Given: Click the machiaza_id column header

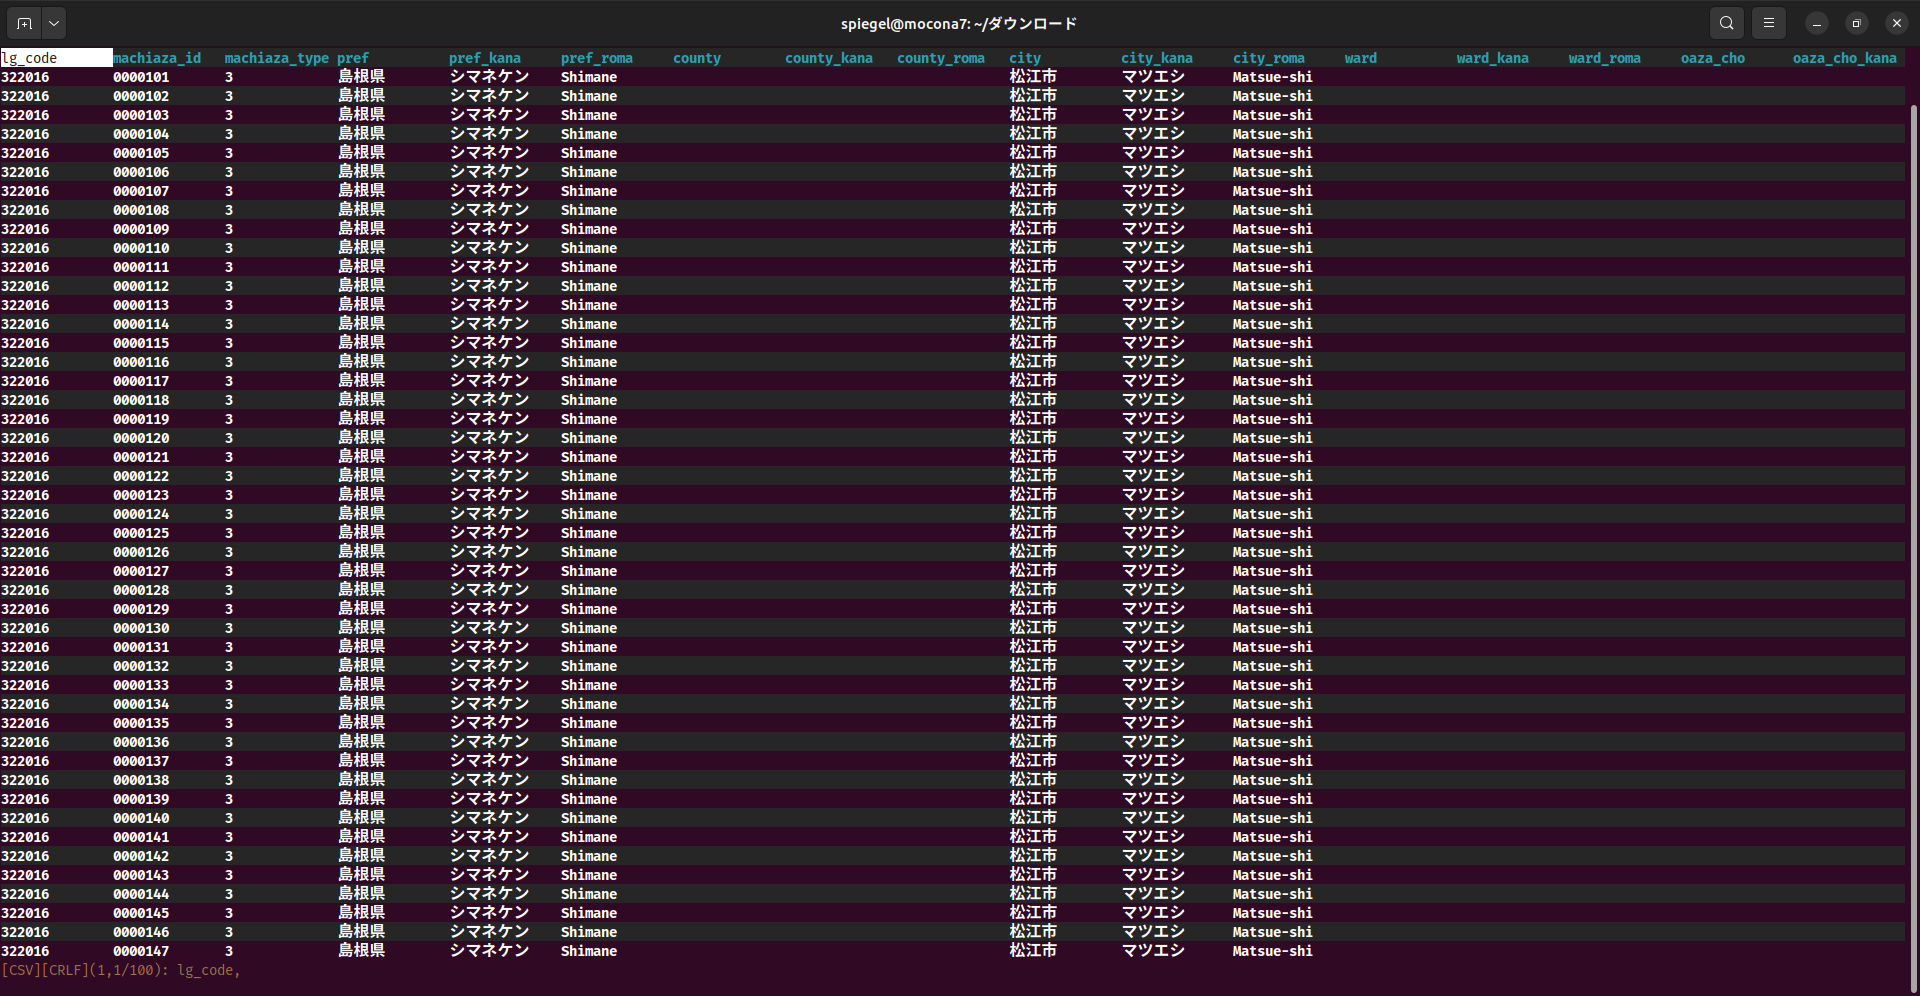Looking at the screenshot, I should point(157,58).
